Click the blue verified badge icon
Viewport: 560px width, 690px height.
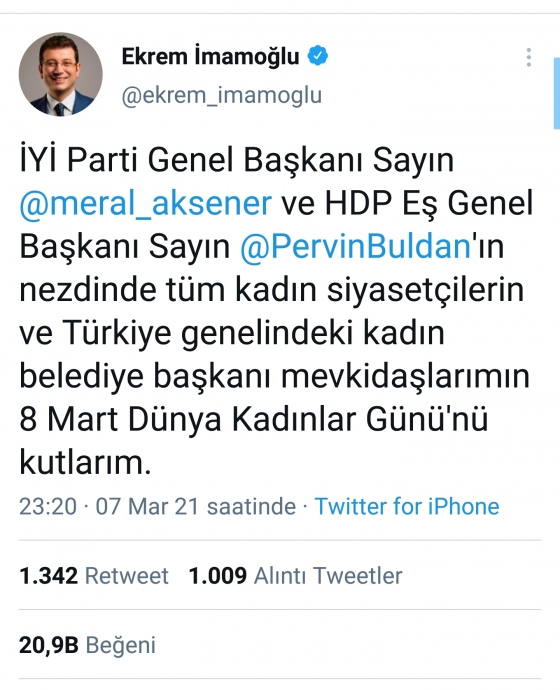[x=318, y=56]
